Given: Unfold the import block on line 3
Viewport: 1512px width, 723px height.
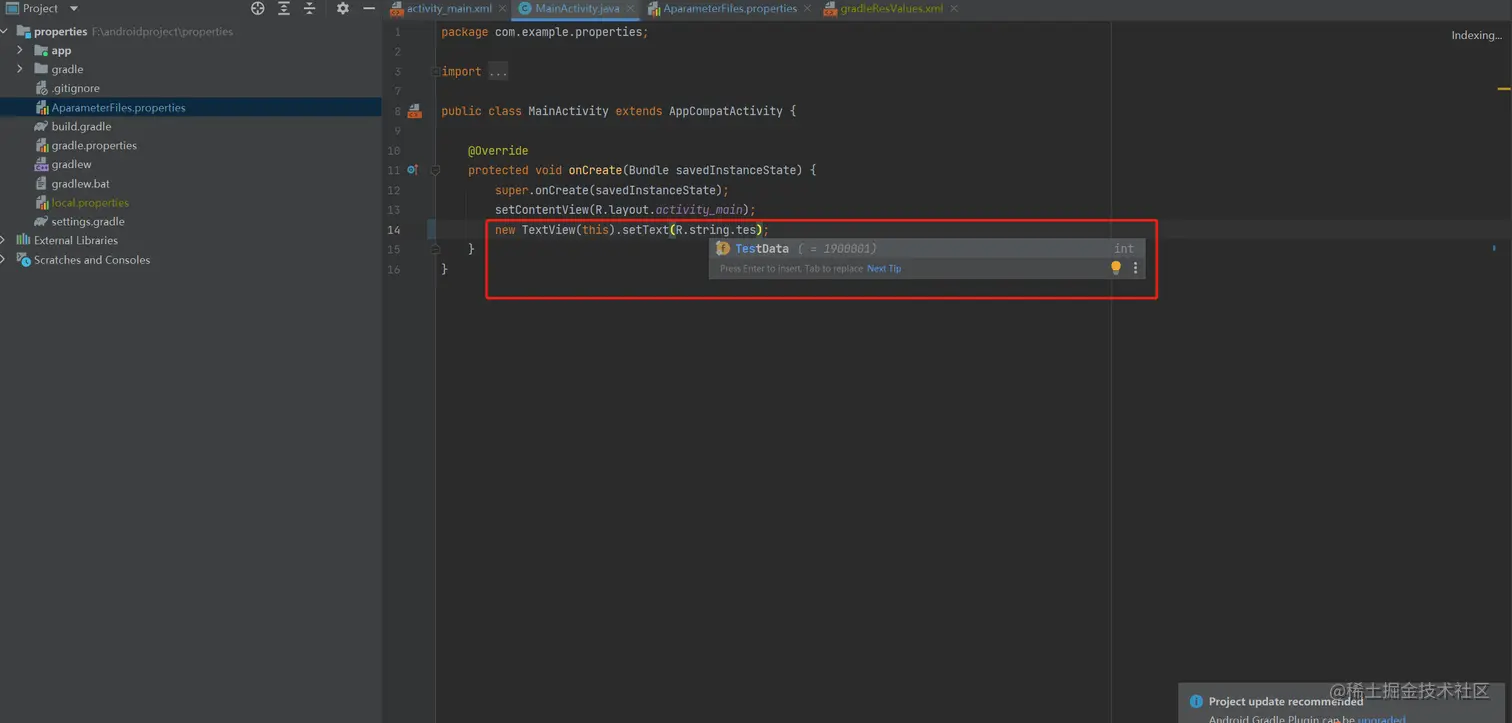Looking at the screenshot, I should (435, 72).
